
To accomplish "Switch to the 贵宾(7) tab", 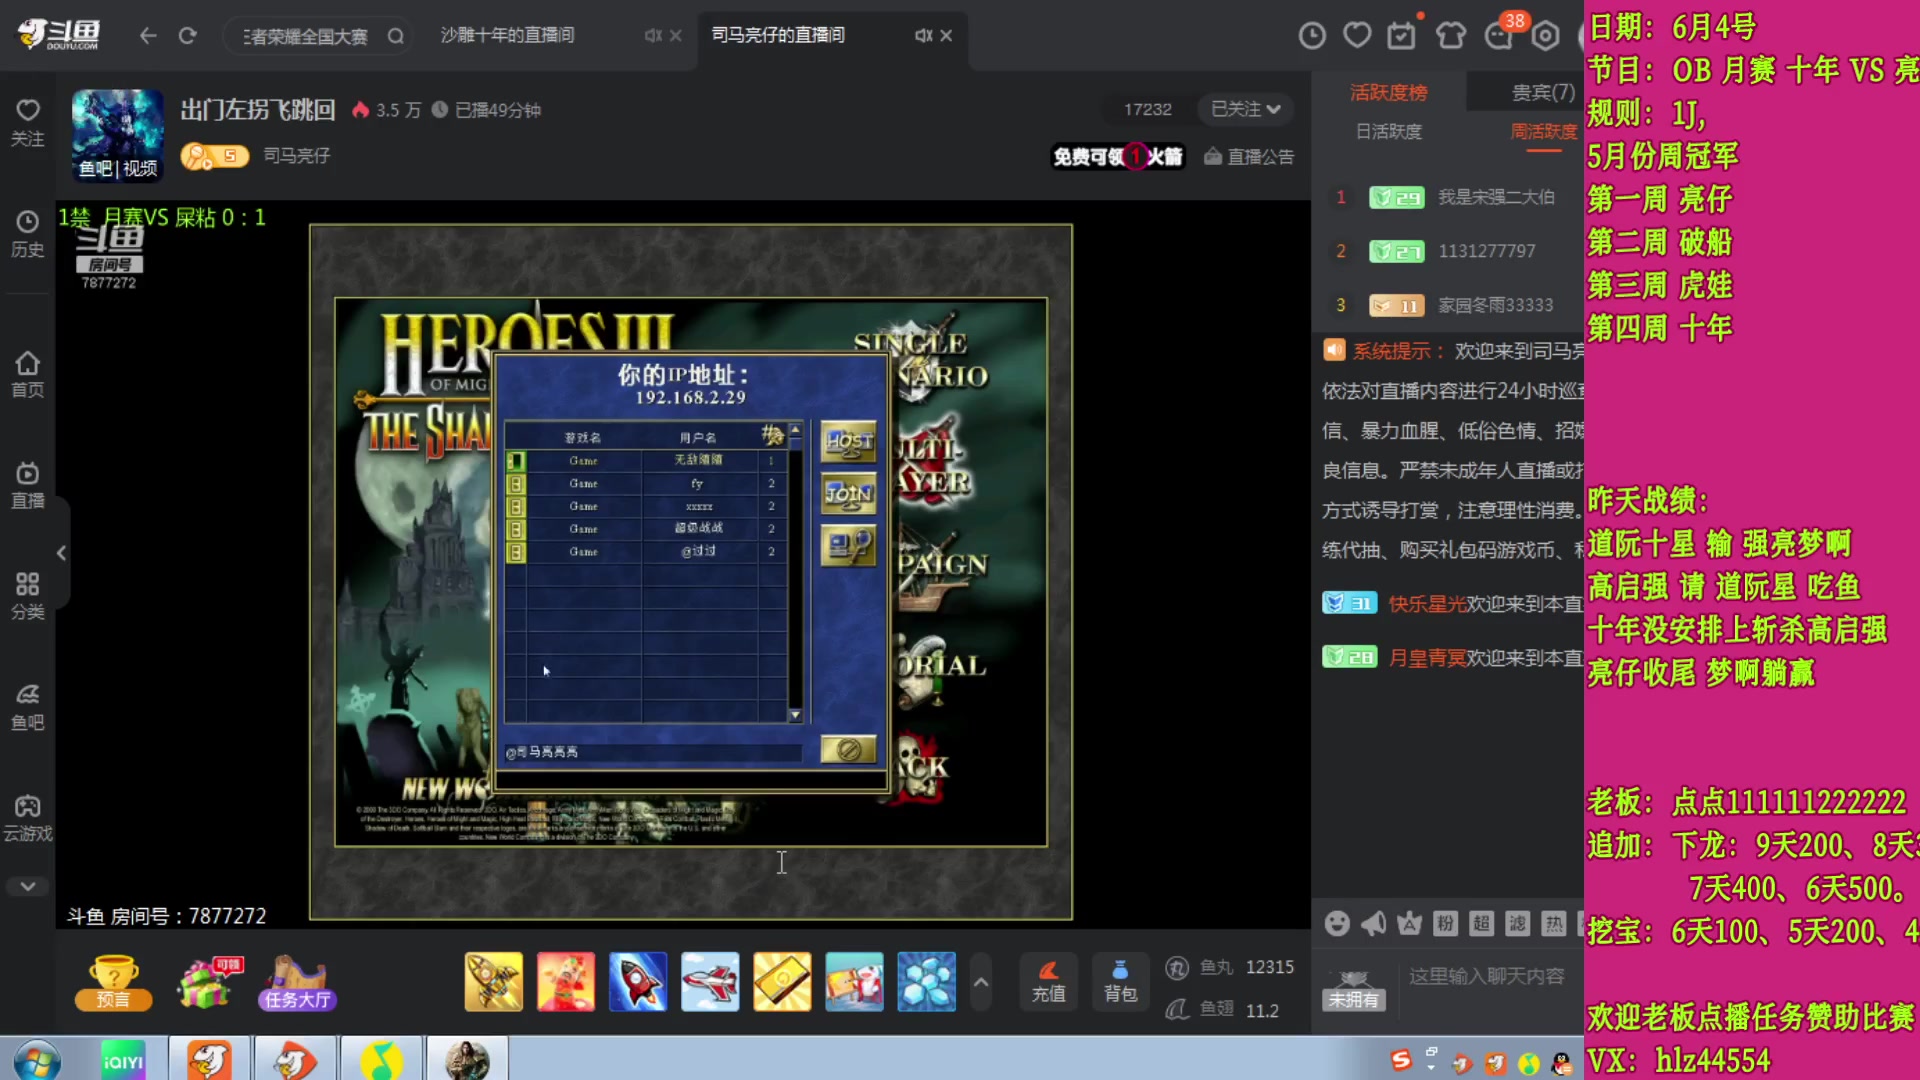I will 1543,93.
